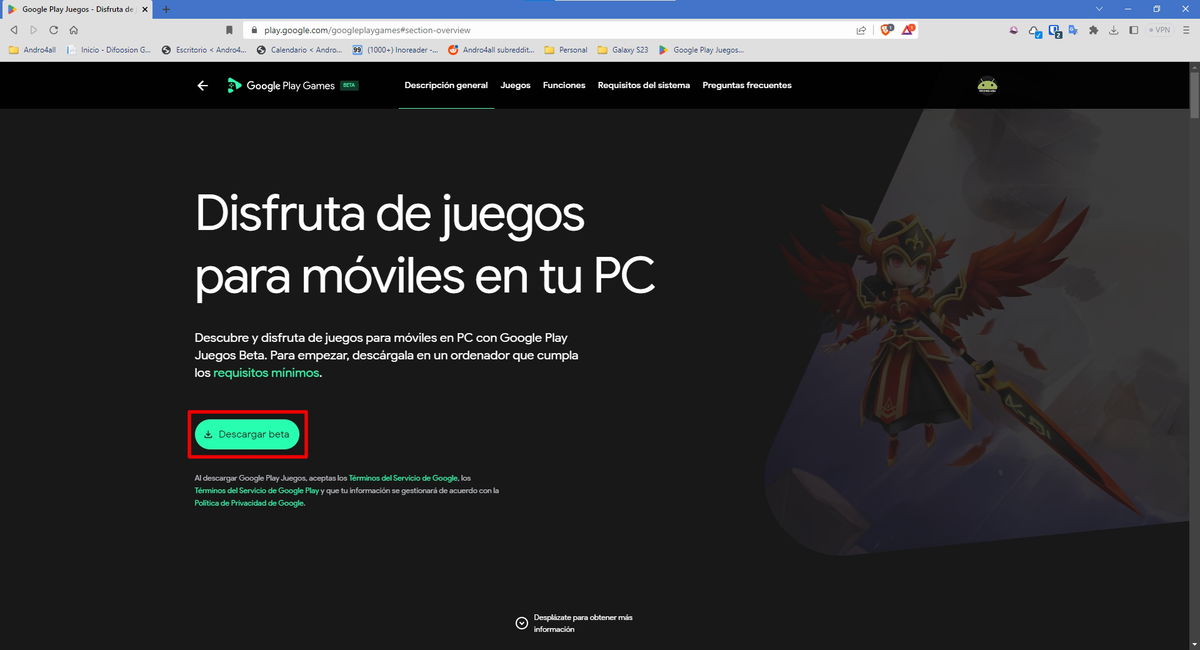Open the browser Extensions puzzle-piece icon
Screen dimensions: 1200x650
point(1093,30)
